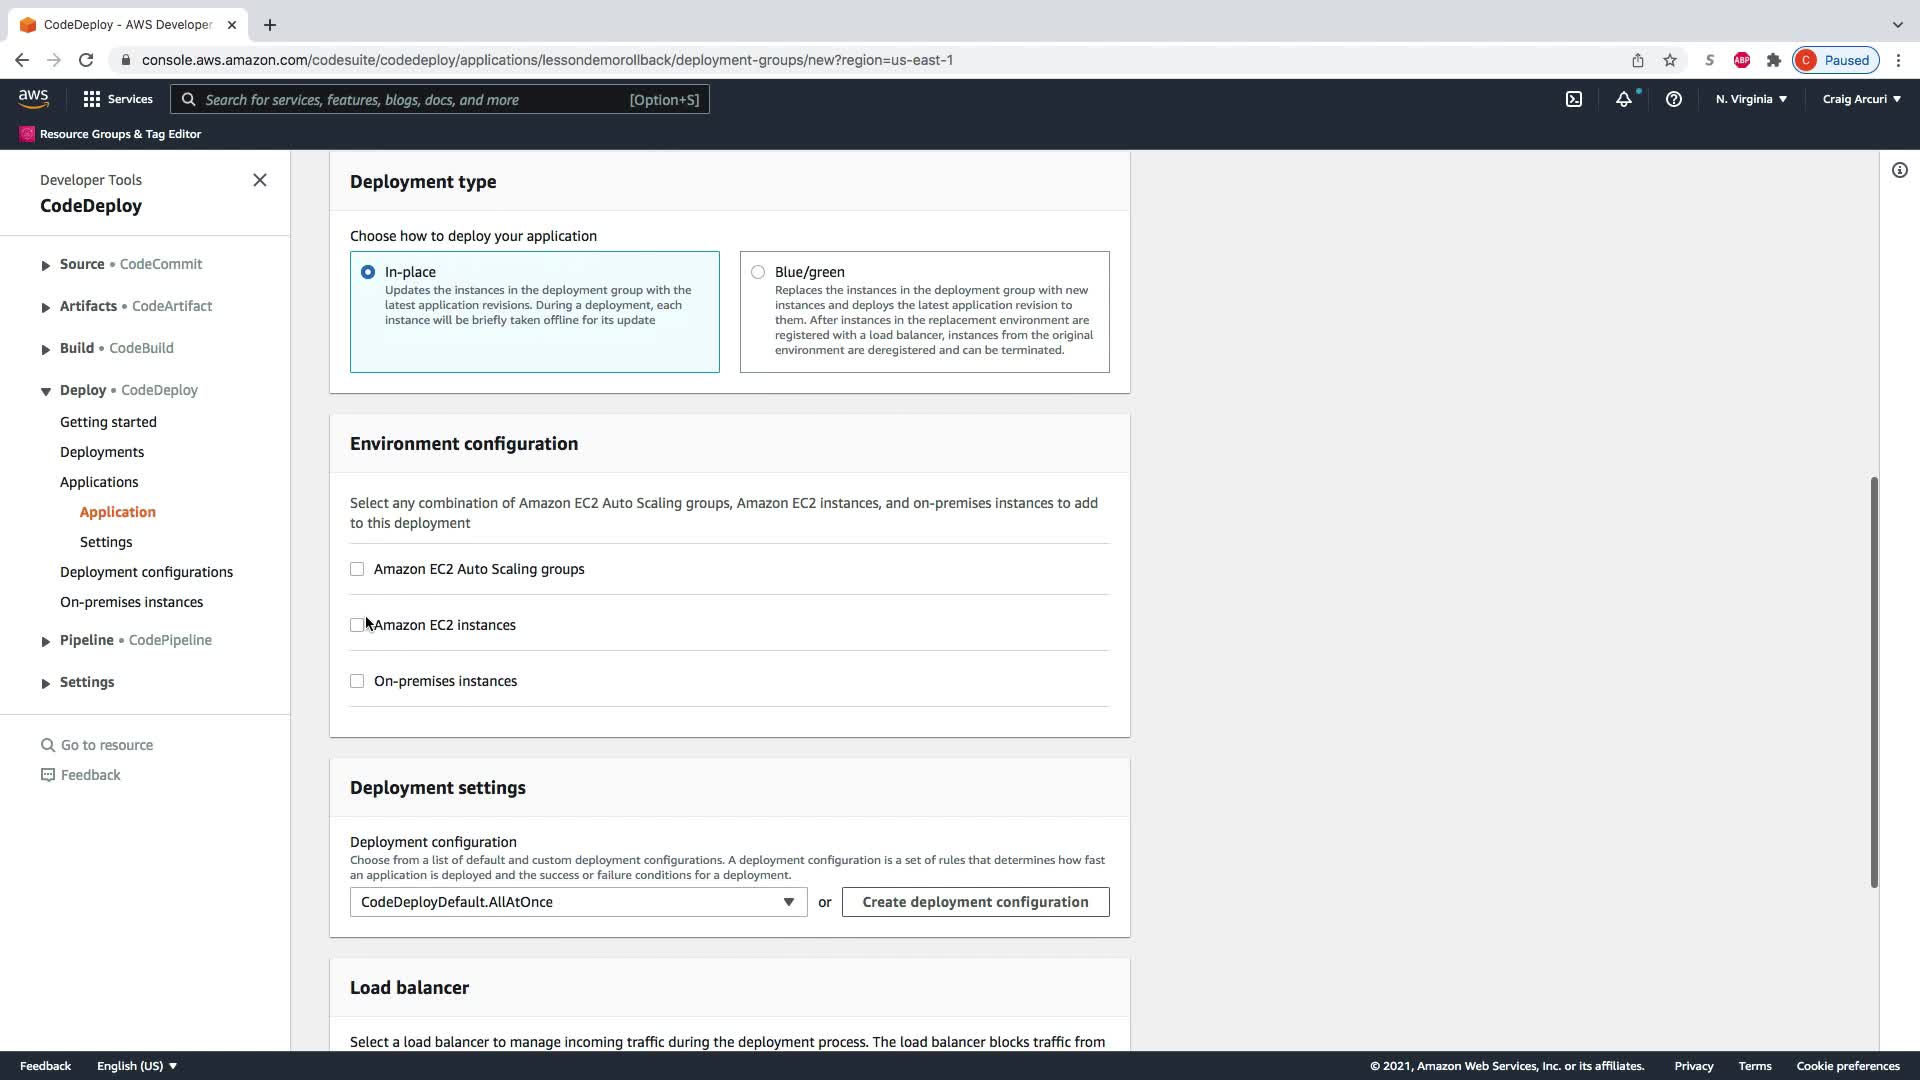Select Blue/green deployment type
The image size is (1920, 1080).
coord(758,272)
